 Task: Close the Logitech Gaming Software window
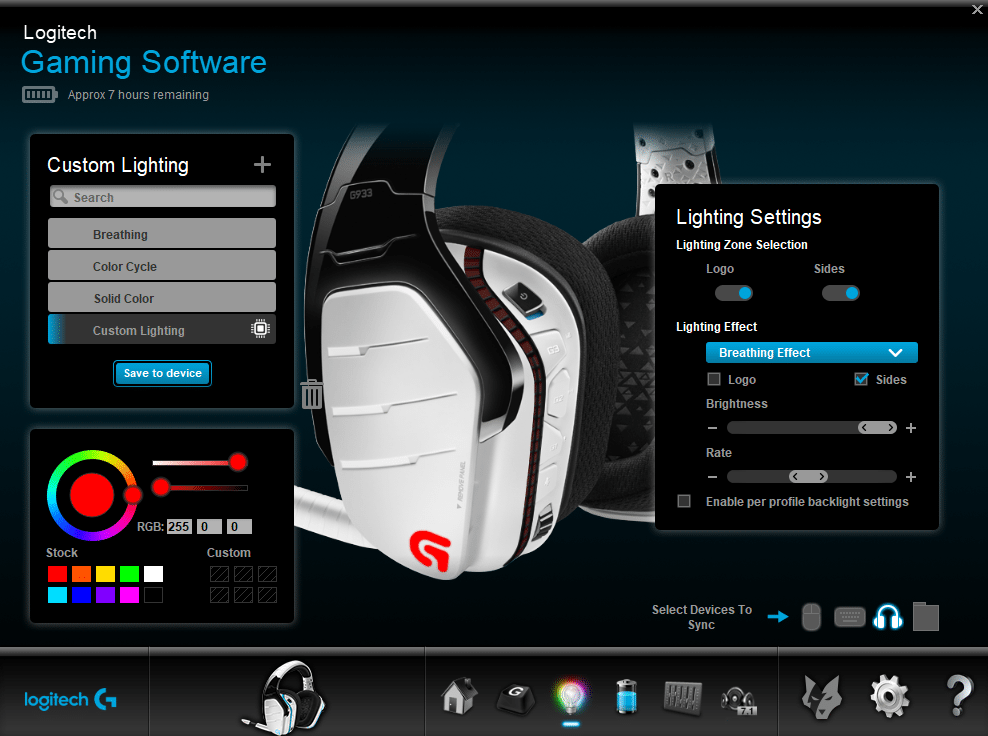click(977, 9)
